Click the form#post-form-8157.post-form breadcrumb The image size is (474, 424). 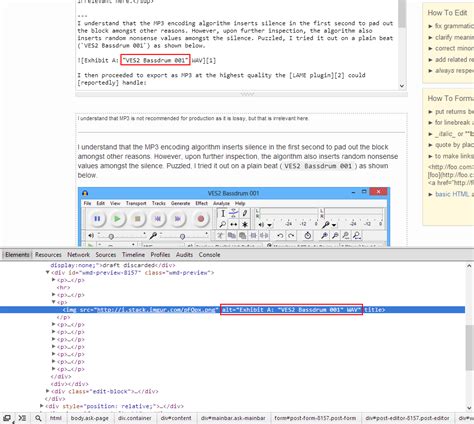[x=315, y=418]
